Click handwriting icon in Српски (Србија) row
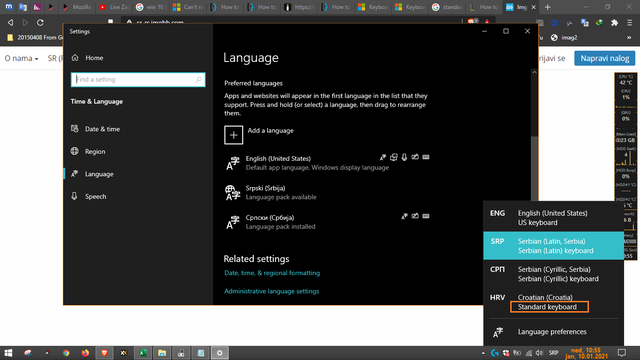This screenshot has width=640, height=360. coord(415,216)
